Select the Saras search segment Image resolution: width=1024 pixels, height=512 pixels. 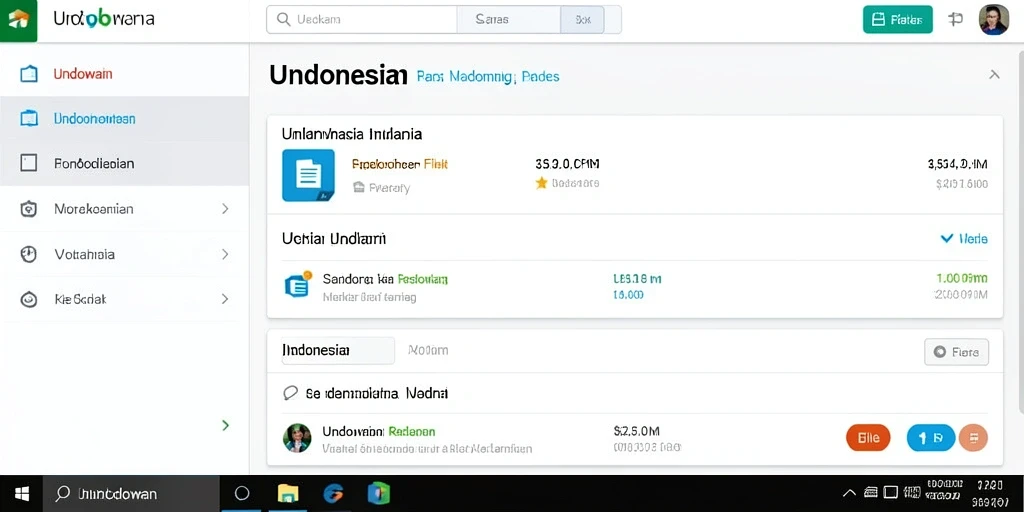click(x=509, y=20)
